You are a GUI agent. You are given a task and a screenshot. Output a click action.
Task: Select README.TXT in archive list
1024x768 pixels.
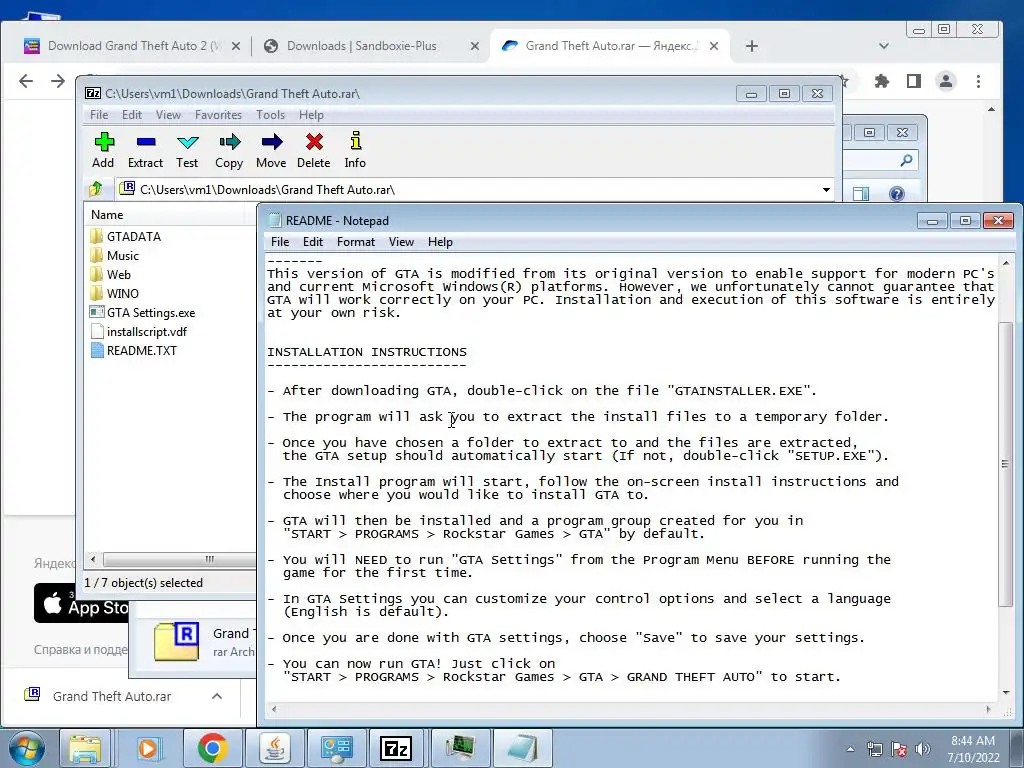[x=141, y=350]
